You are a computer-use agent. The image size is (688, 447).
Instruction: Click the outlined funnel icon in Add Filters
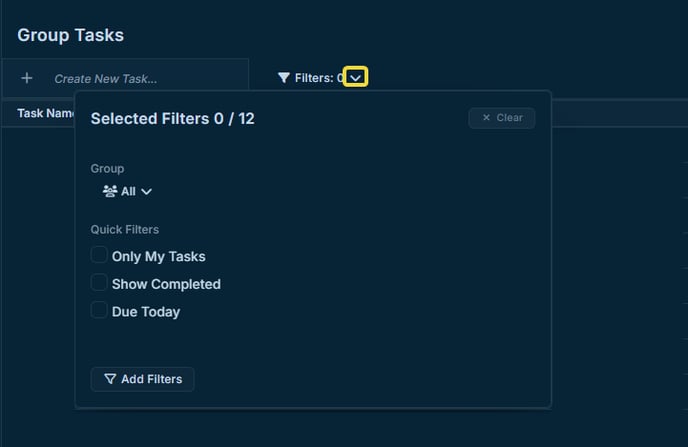pyautogui.click(x=110, y=379)
